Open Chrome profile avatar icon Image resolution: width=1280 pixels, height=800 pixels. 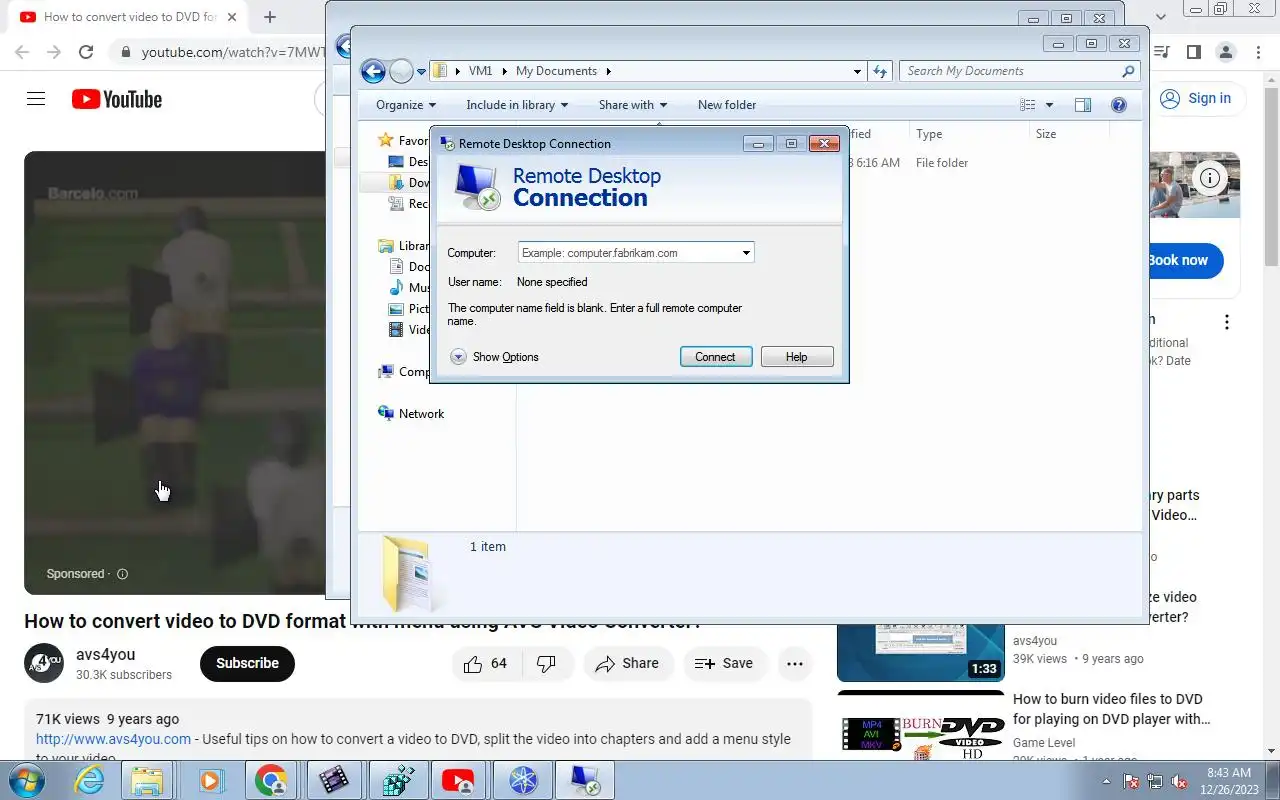coord(1226,52)
